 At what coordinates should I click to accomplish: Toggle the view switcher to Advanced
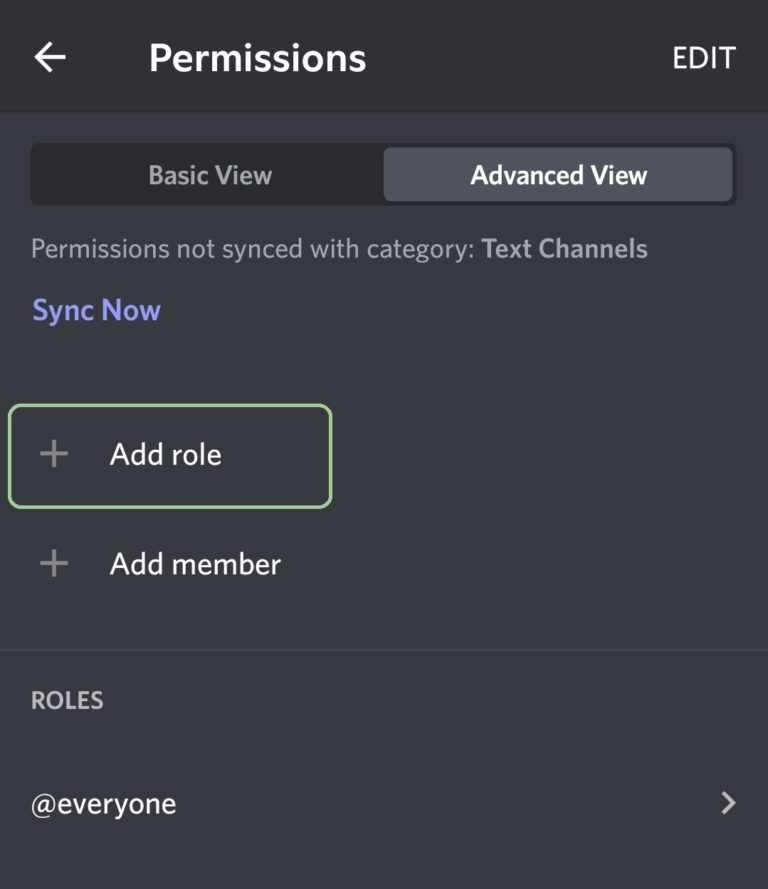click(x=558, y=175)
